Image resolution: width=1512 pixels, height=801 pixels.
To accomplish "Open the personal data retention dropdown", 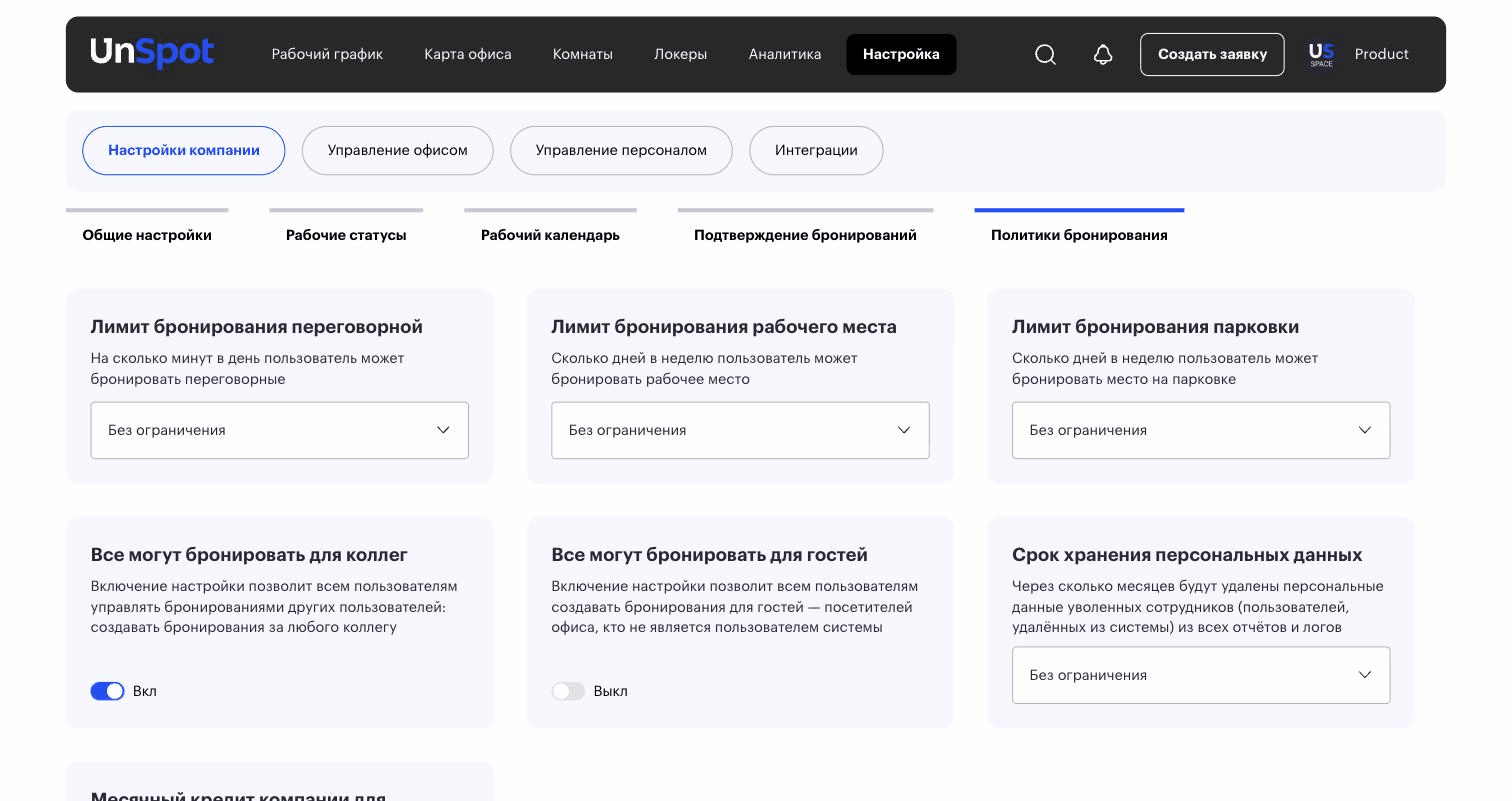I will point(1201,675).
